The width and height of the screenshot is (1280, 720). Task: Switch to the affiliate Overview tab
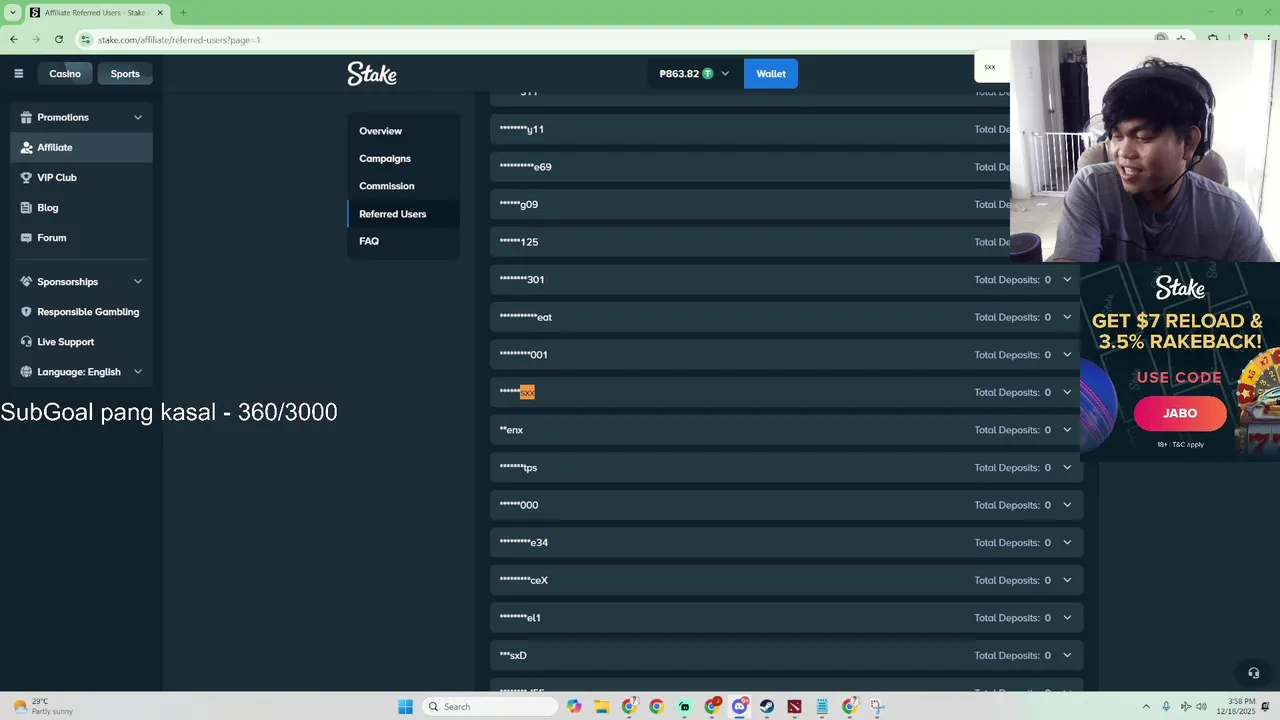[380, 131]
